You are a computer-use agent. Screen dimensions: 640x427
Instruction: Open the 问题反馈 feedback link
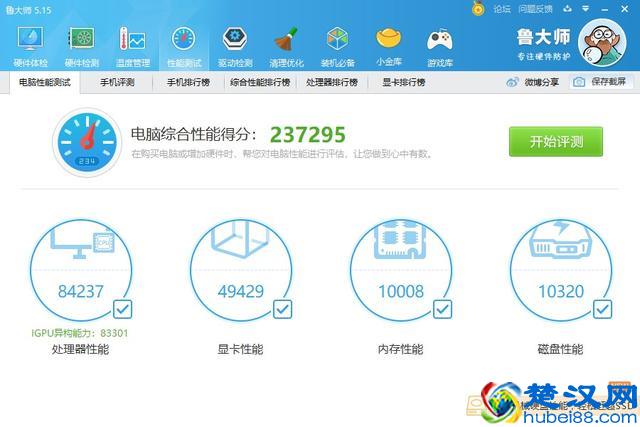tap(535, 9)
